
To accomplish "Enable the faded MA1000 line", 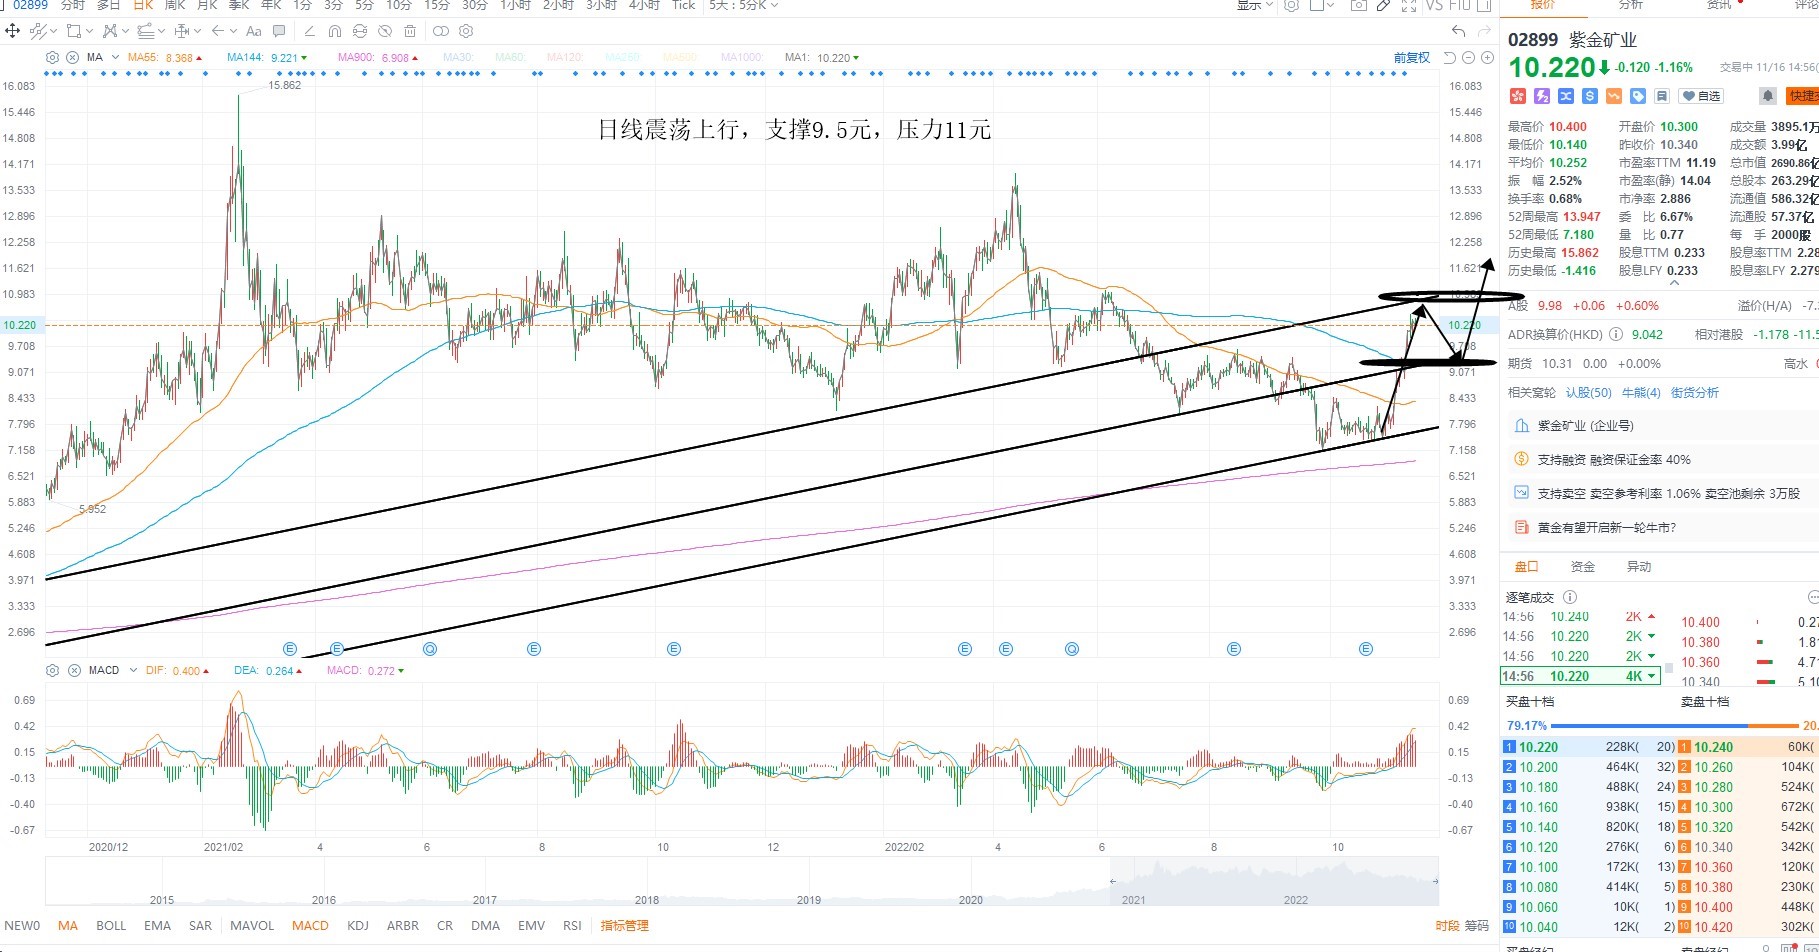I will (x=742, y=57).
